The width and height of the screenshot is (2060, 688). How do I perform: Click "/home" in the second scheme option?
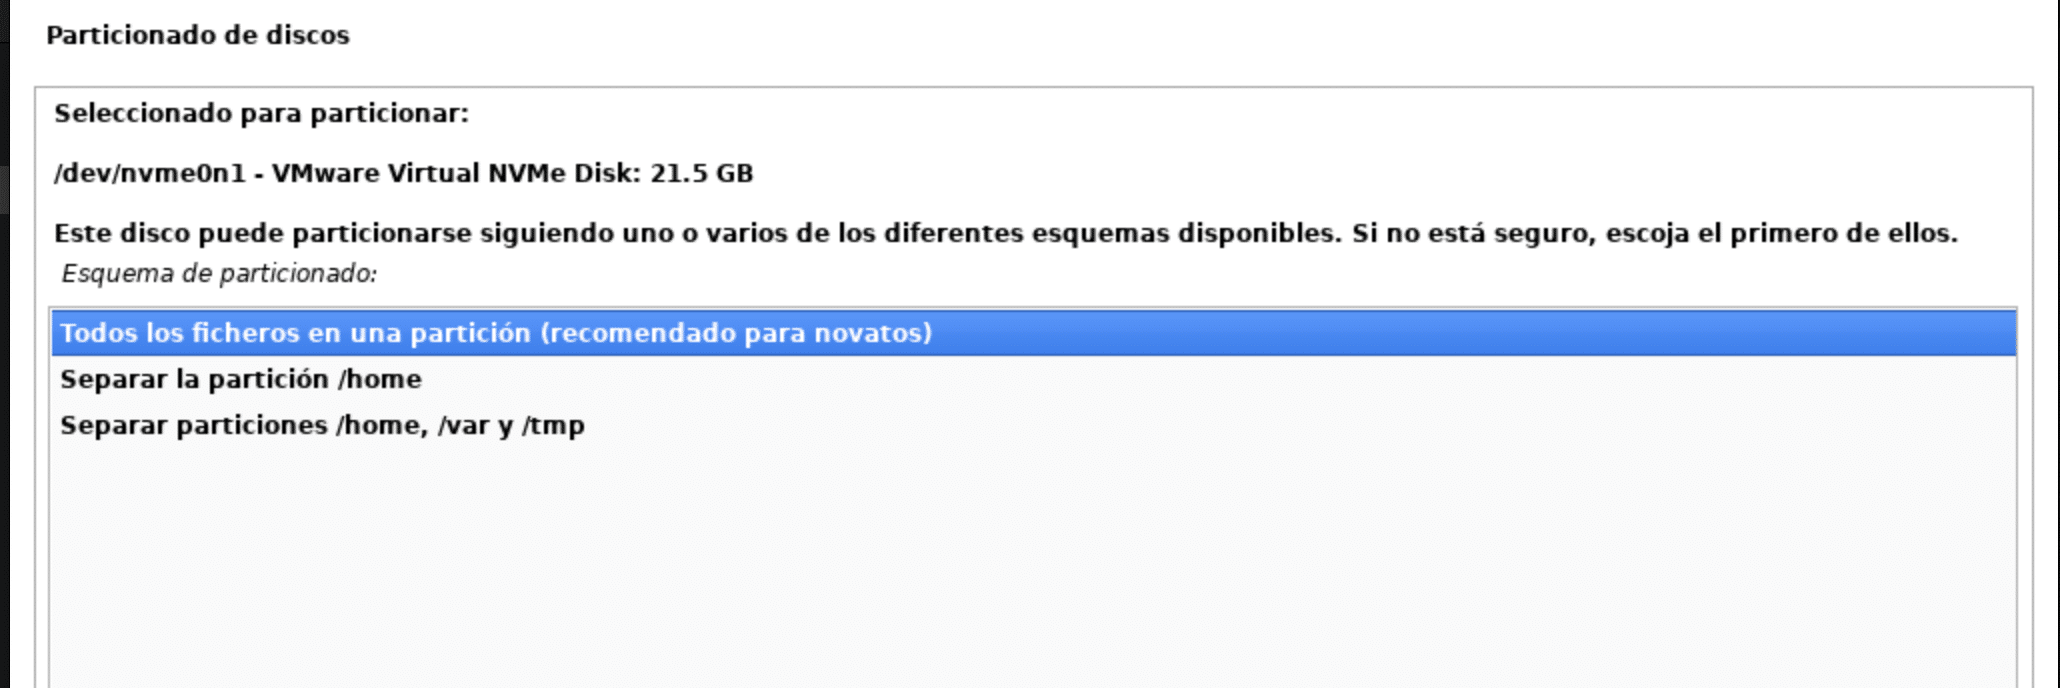(x=380, y=379)
